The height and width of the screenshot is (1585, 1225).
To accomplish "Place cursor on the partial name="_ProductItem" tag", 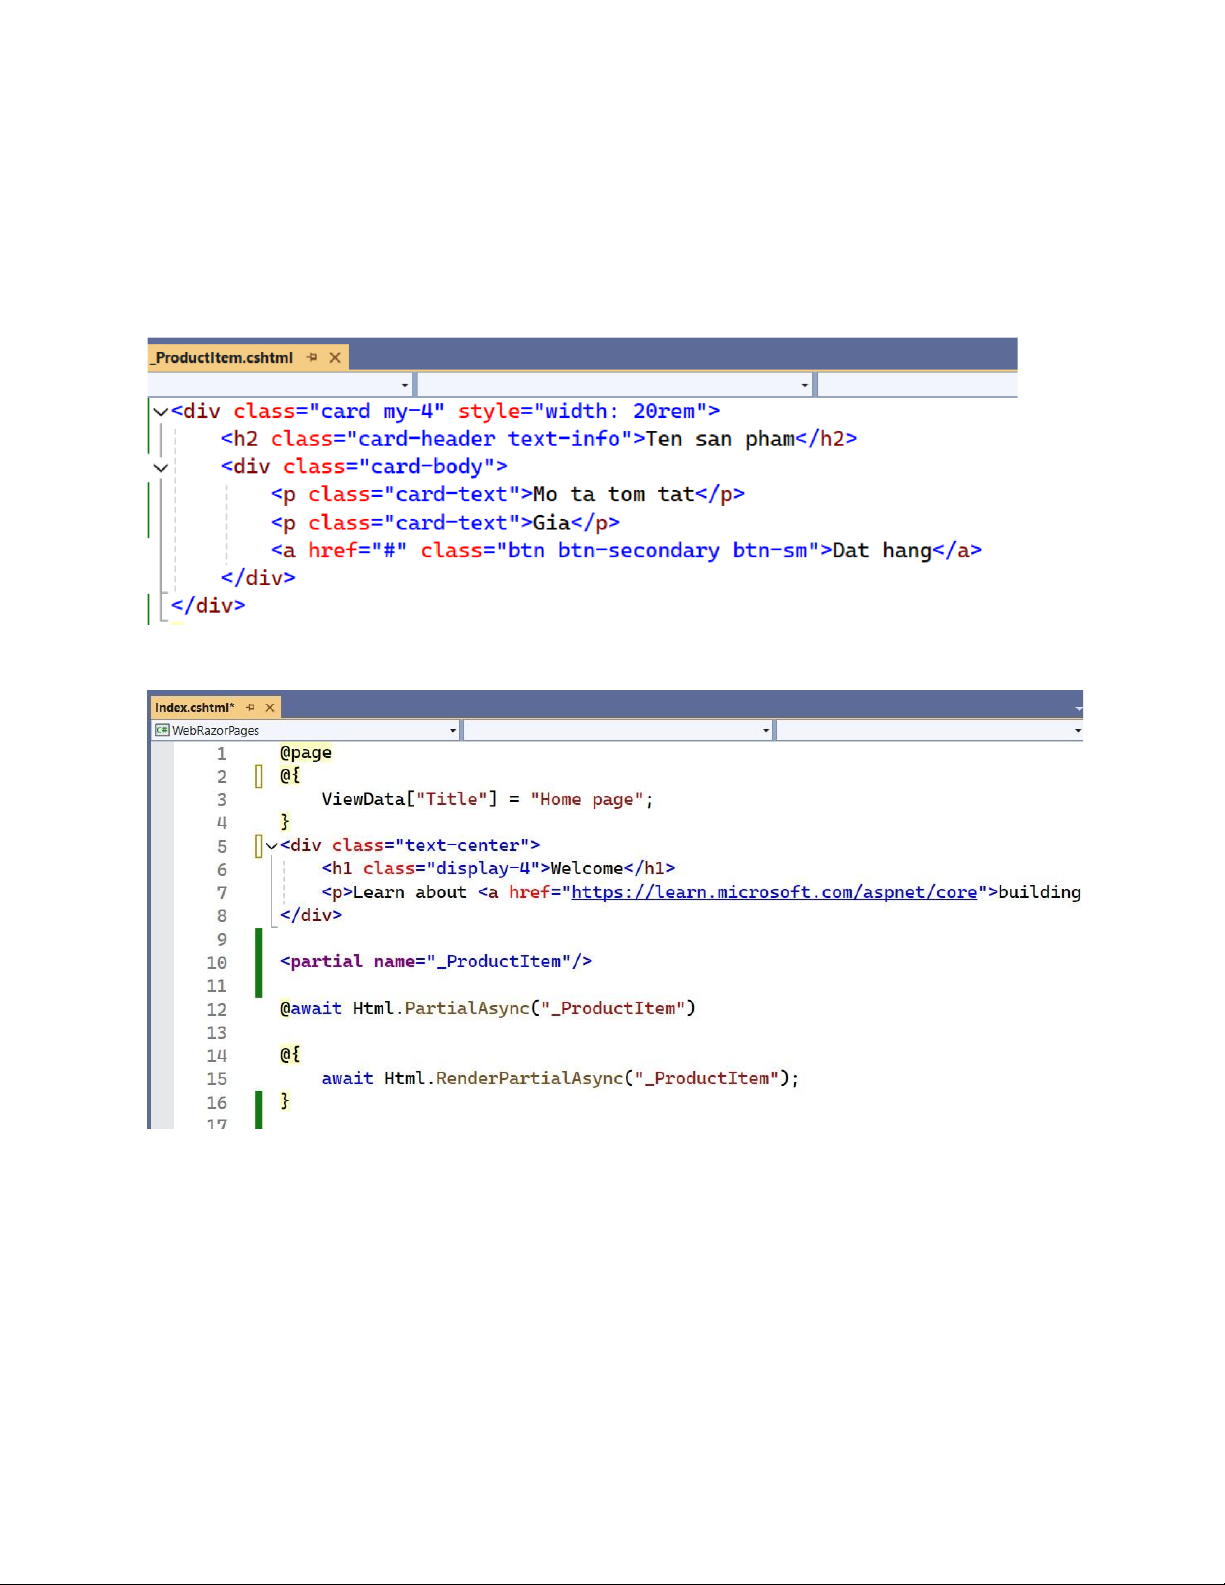I will coord(435,962).
